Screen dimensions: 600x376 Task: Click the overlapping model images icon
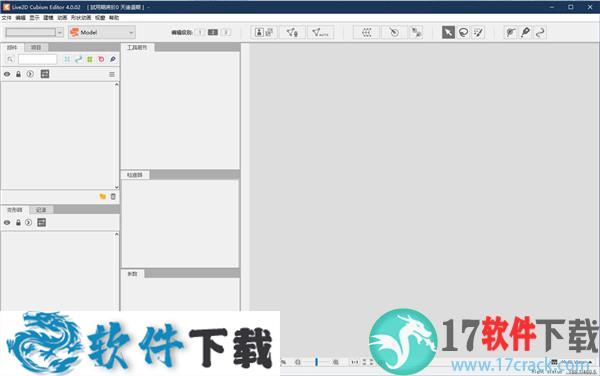click(x=269, y=33)
